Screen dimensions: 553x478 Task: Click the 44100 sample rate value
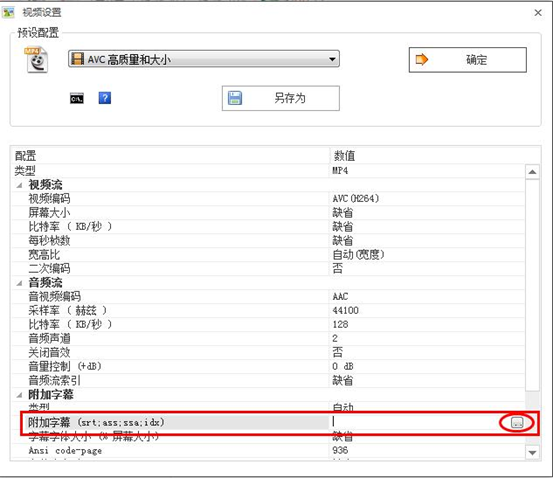[x=345, y=310]
